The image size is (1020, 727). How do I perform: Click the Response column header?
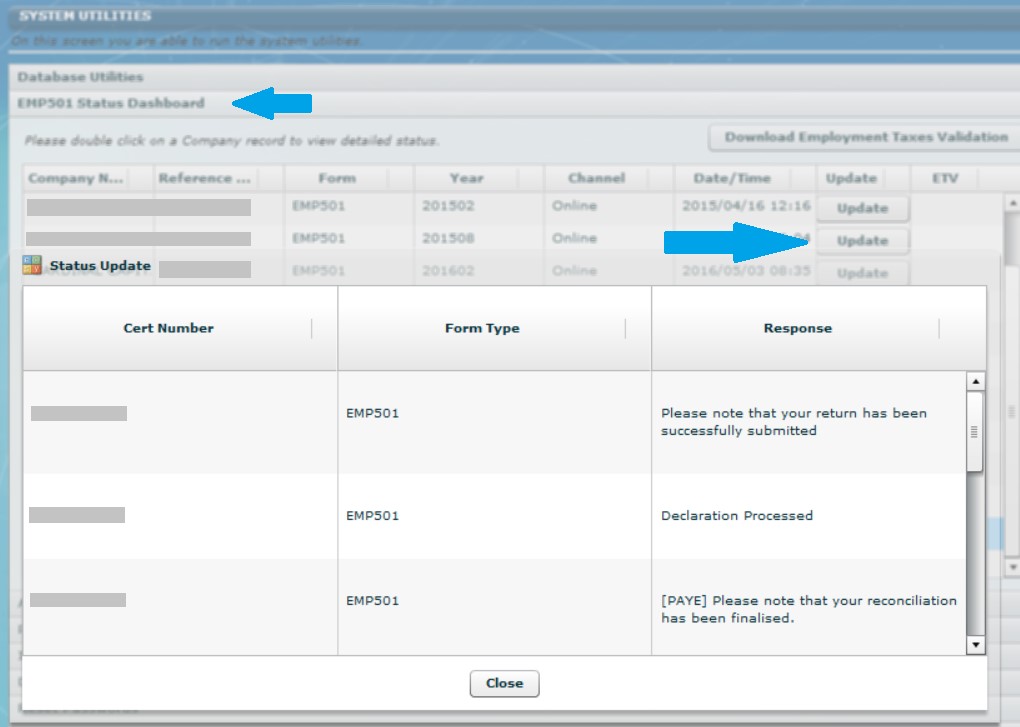click(x=797, y=328)
